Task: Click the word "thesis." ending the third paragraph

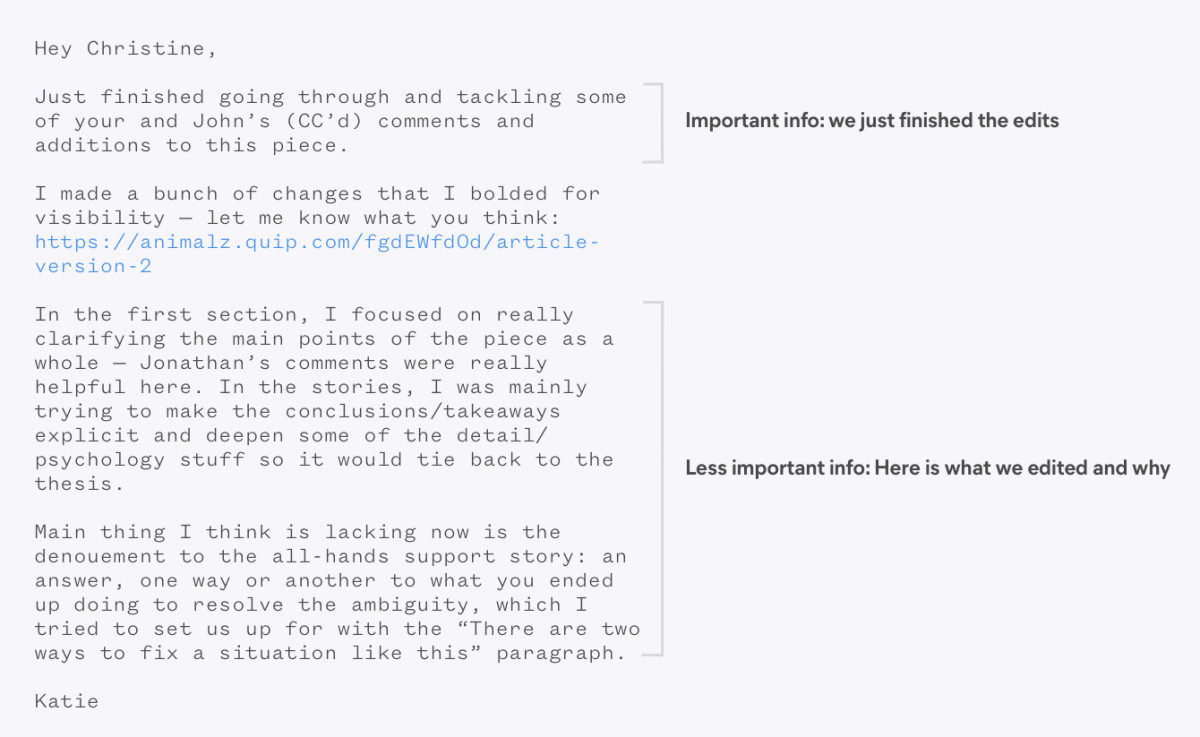Action: point(74,484)
